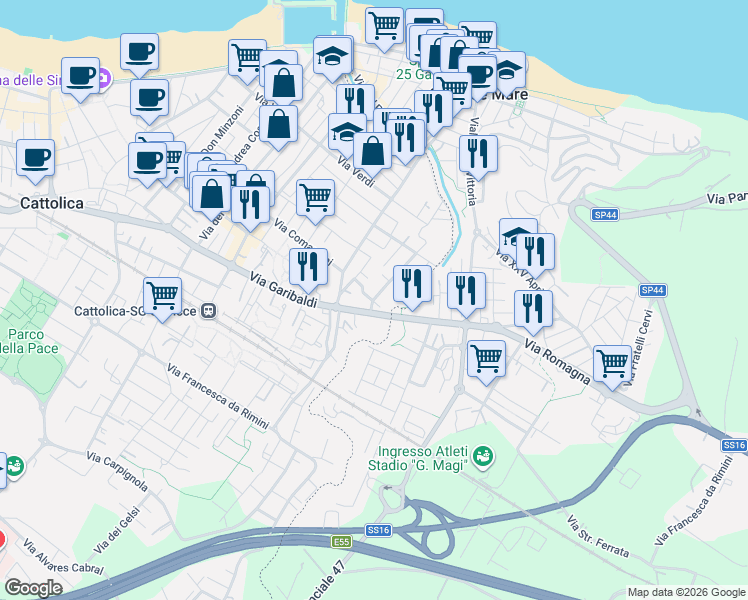748x600 pixels.
Task: Click the railway station icon at Cattolica-SG
Action: point(208,311)
